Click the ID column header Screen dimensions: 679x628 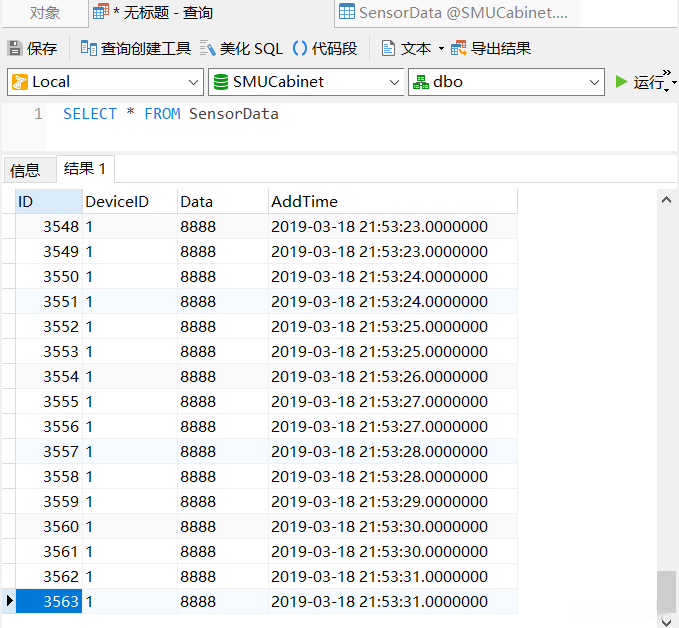[x=49, y=201]
